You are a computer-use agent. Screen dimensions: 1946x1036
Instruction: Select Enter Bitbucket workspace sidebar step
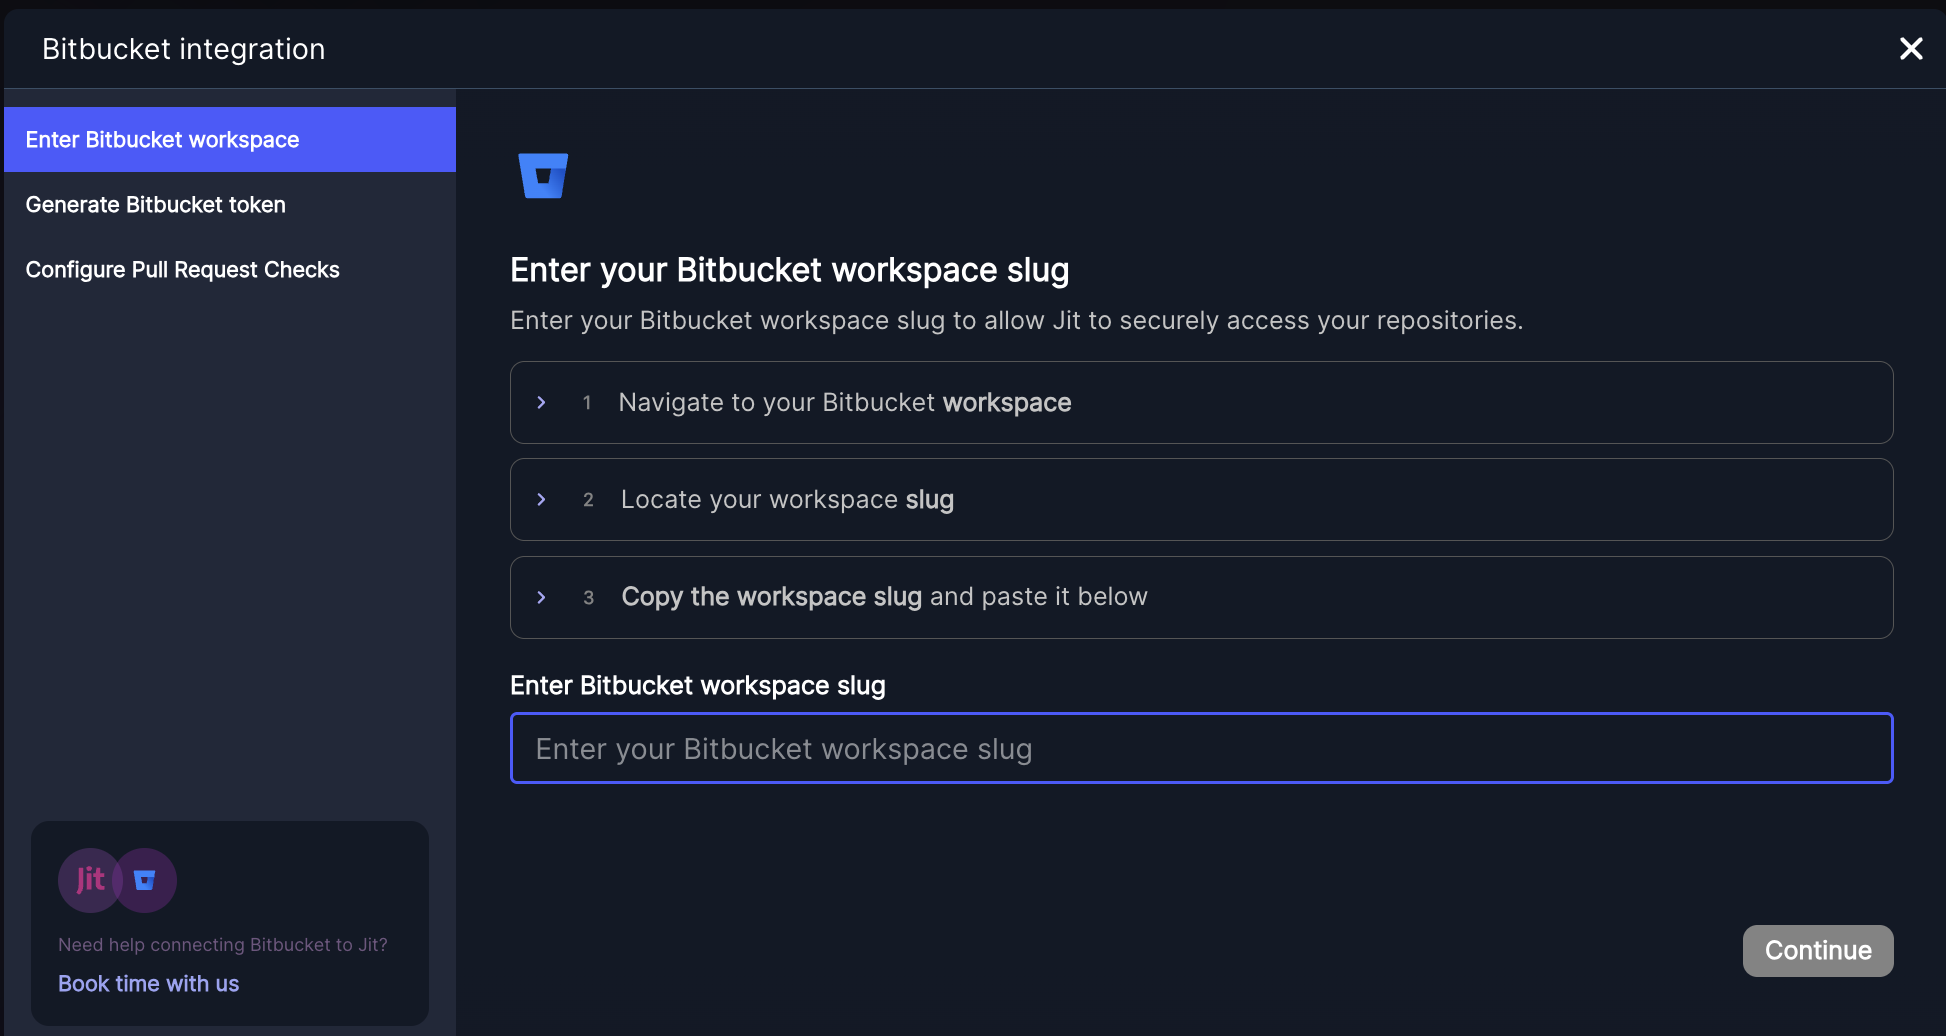(x=230, y=140)
